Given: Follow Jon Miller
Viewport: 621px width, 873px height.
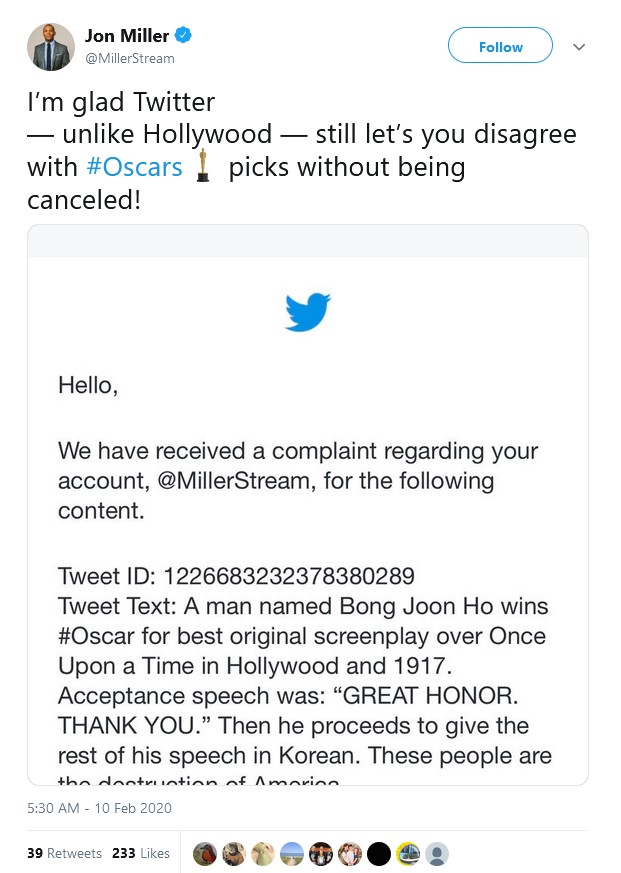Looking at the screenshot, I should coord(500,45).
